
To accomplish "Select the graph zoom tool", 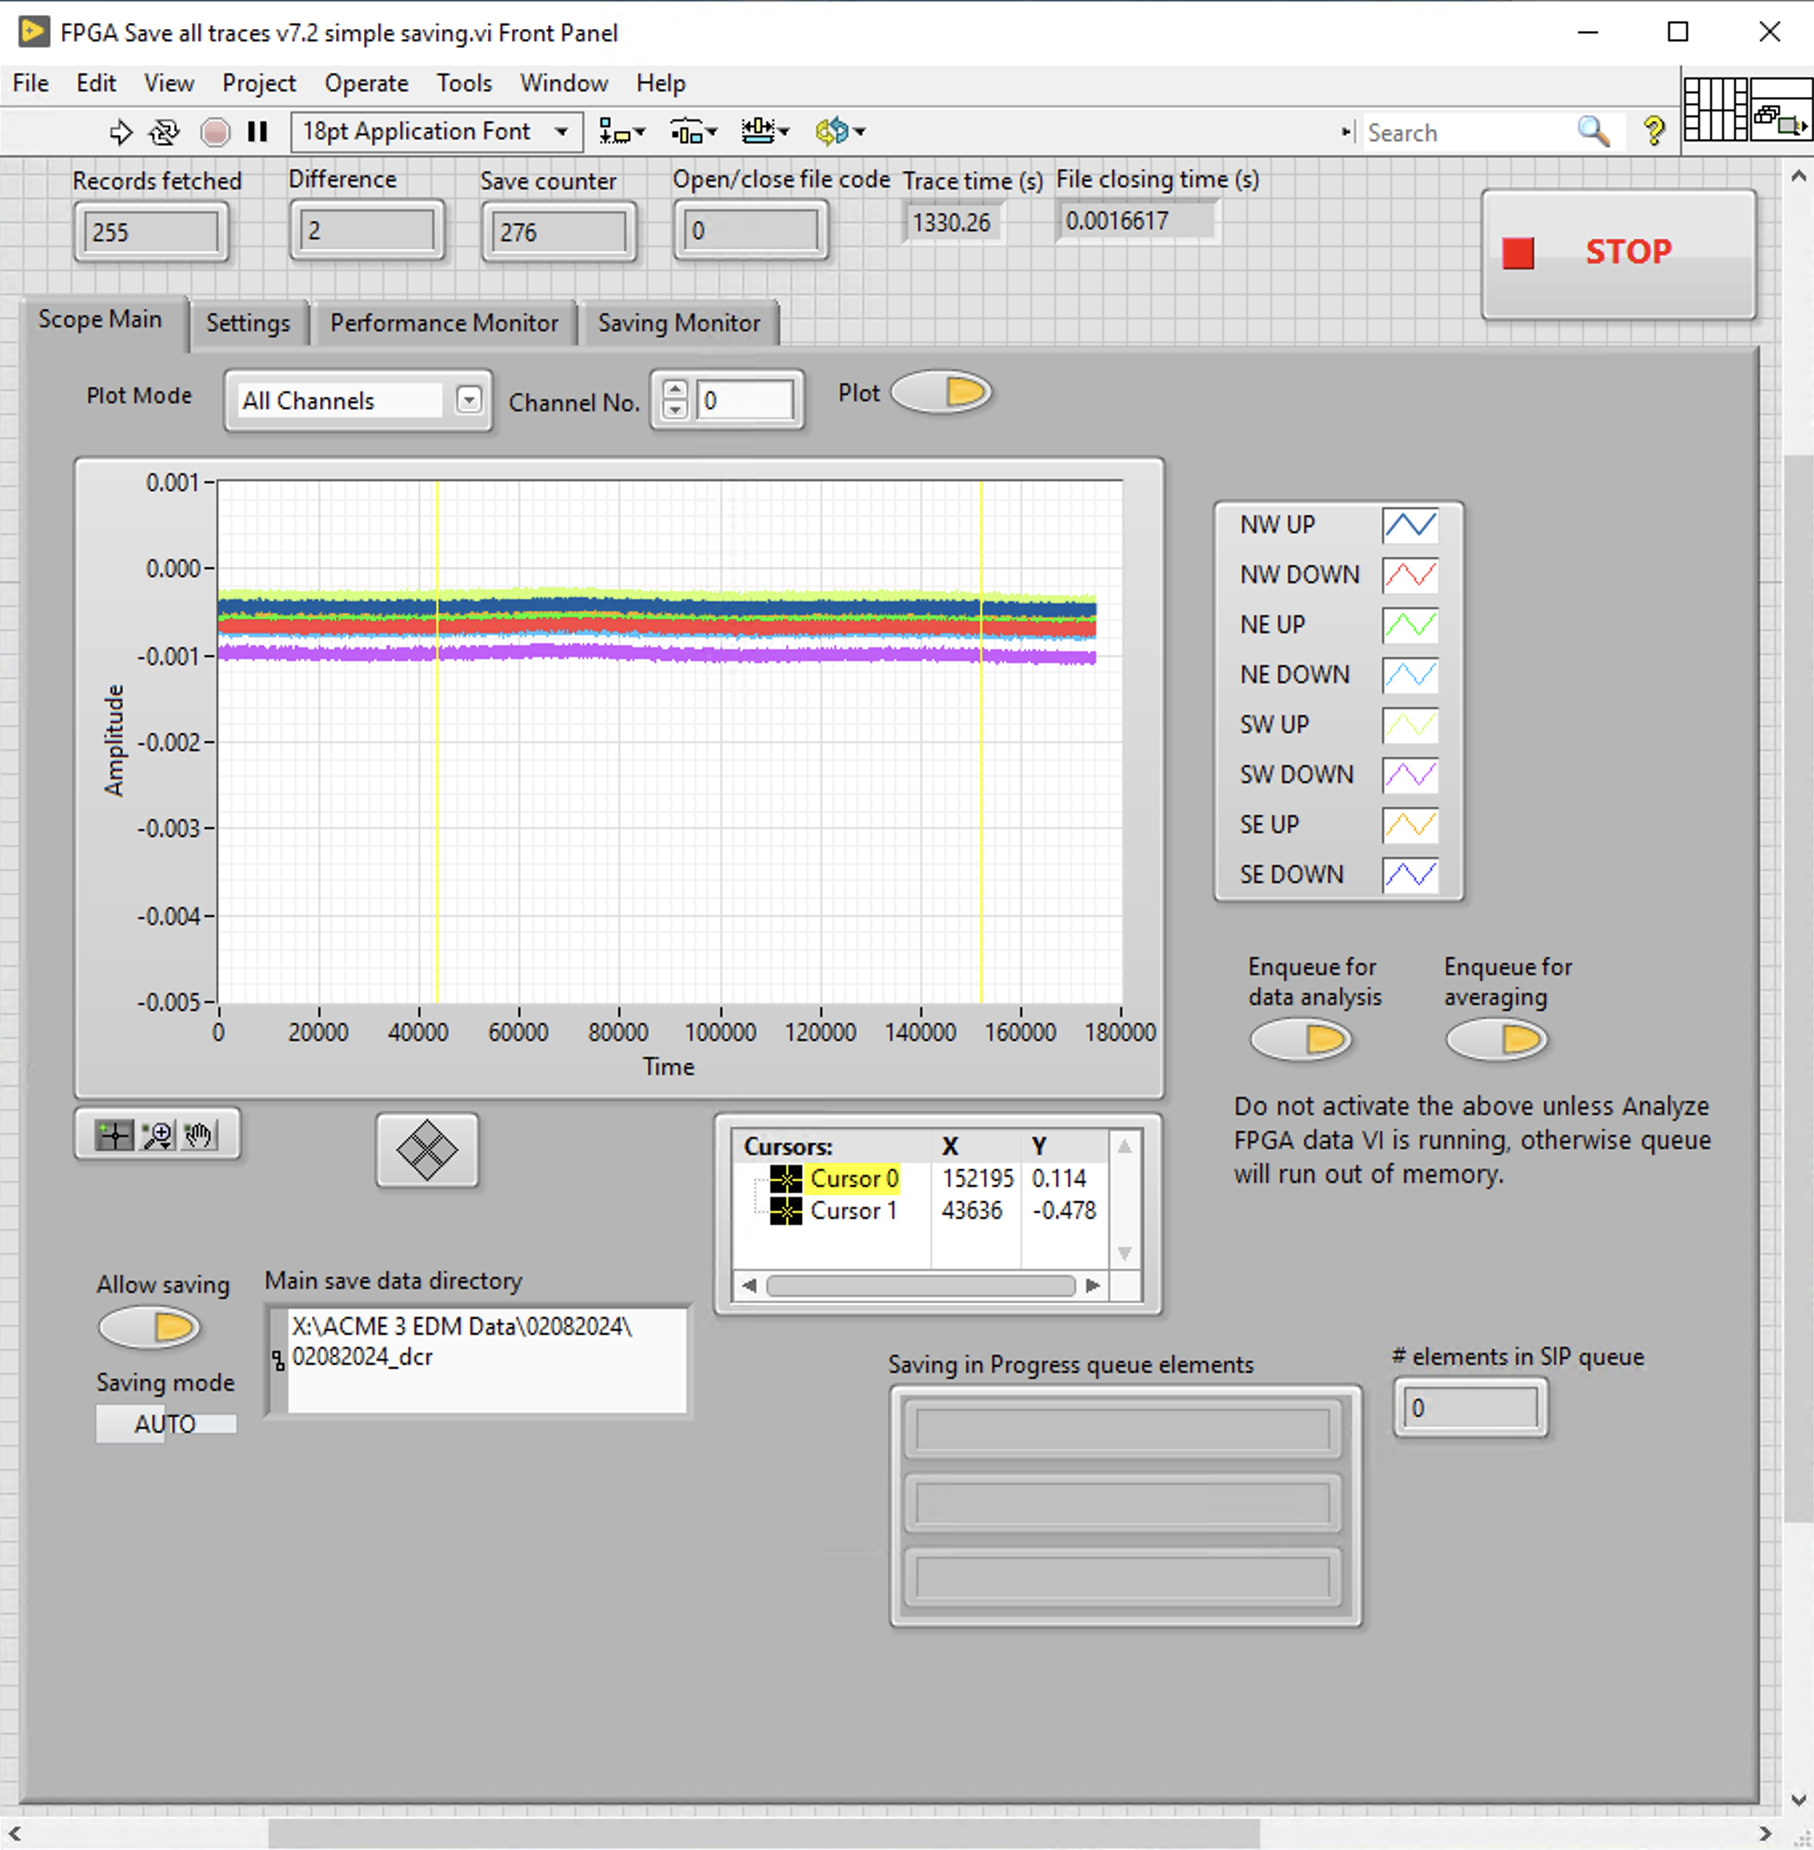I will coord(158,1135).
